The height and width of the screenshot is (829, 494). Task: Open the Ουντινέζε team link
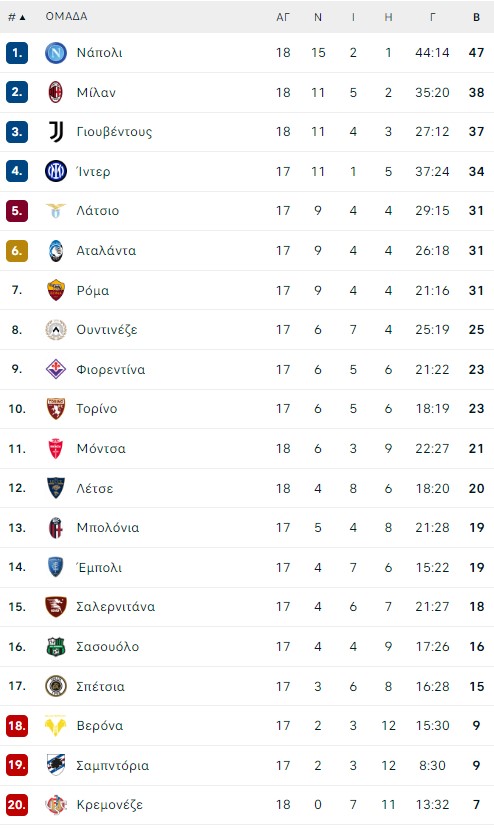tap(107, 330)
